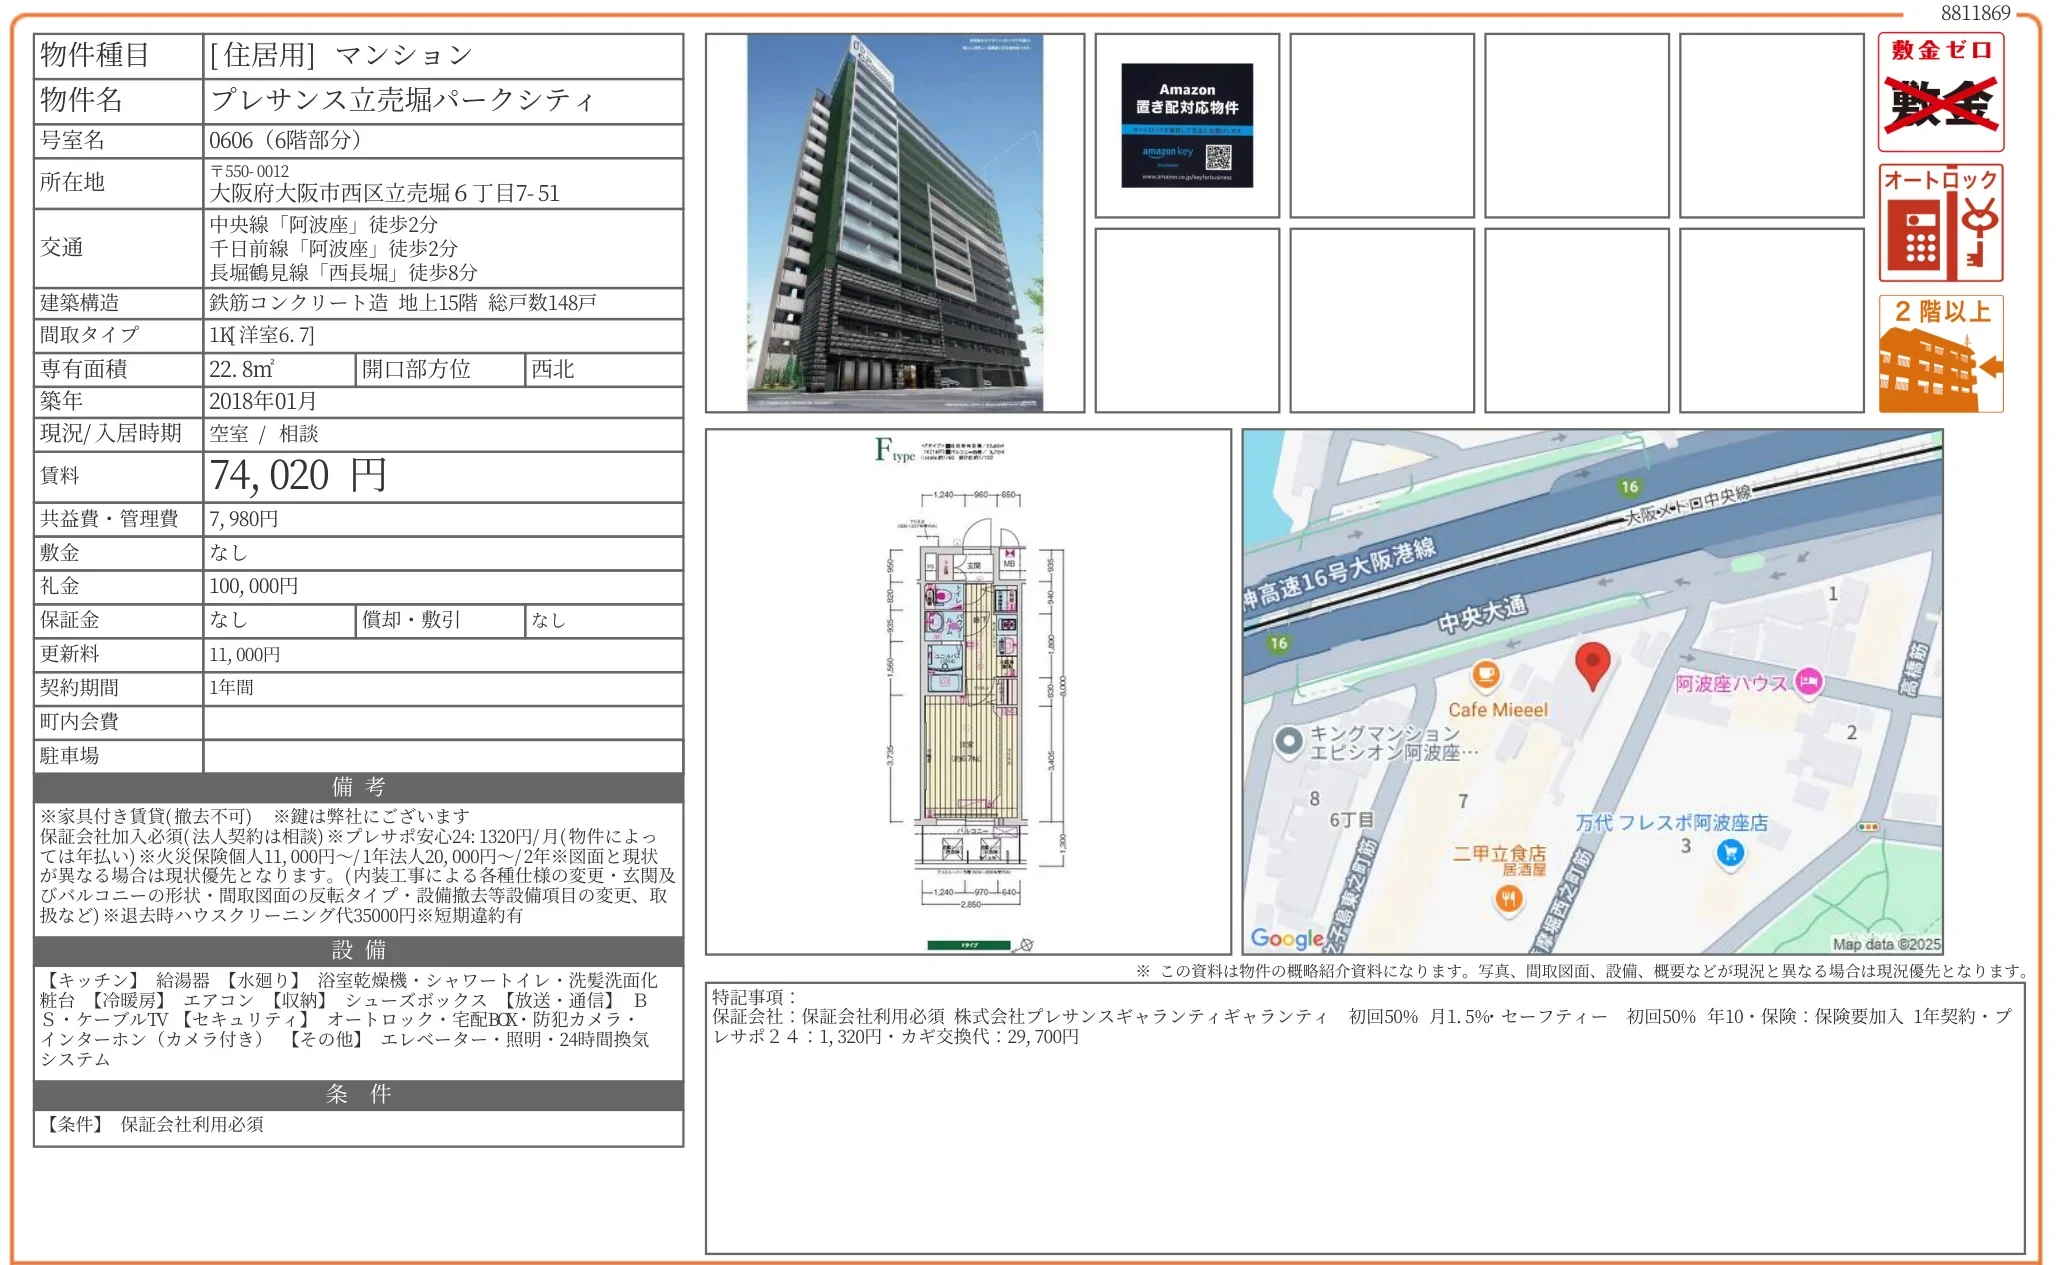Click the 備考 section header
This screenshot has height=1265, width=2056.
pyautogui.click(x=358, y=787)
